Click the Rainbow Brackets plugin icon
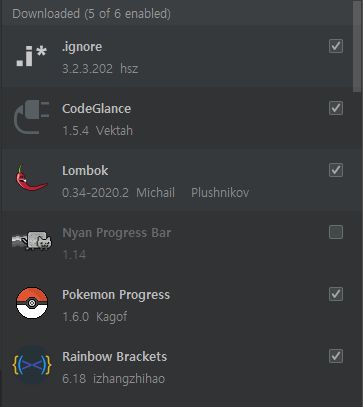Viewport: 363px width, 407px height. point(32,365)
